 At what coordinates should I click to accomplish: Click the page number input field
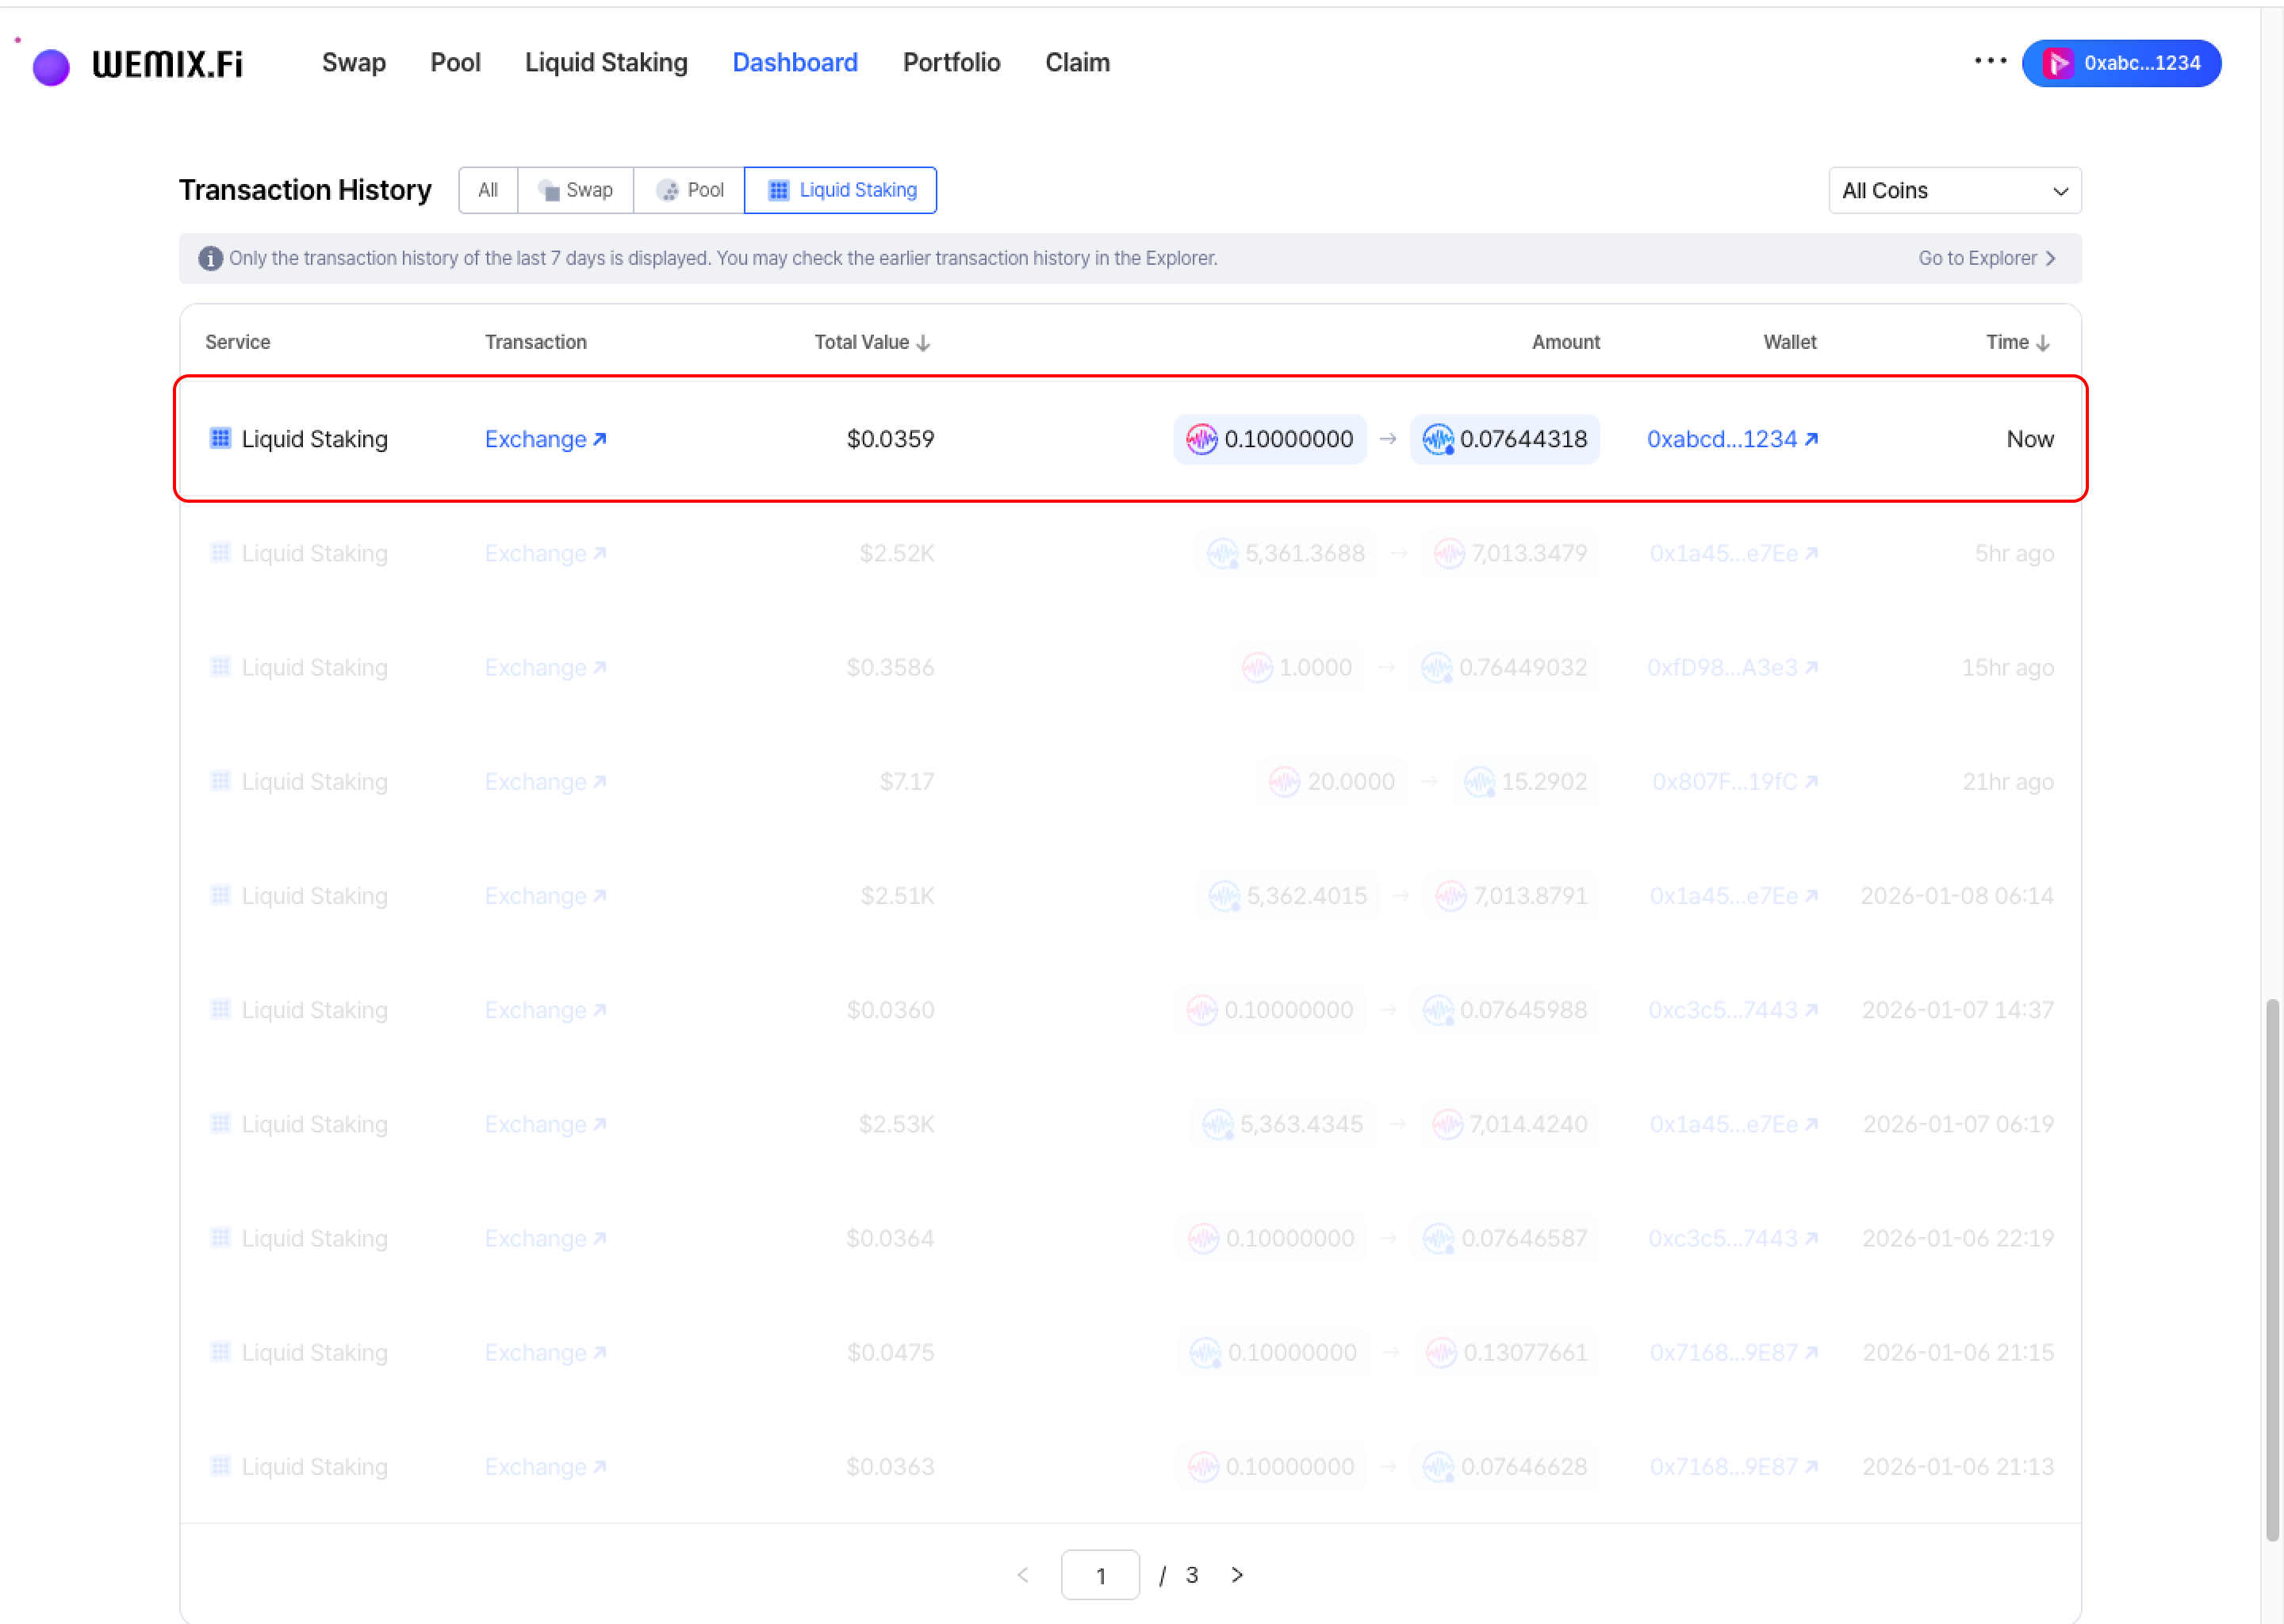[1100, 1575]
